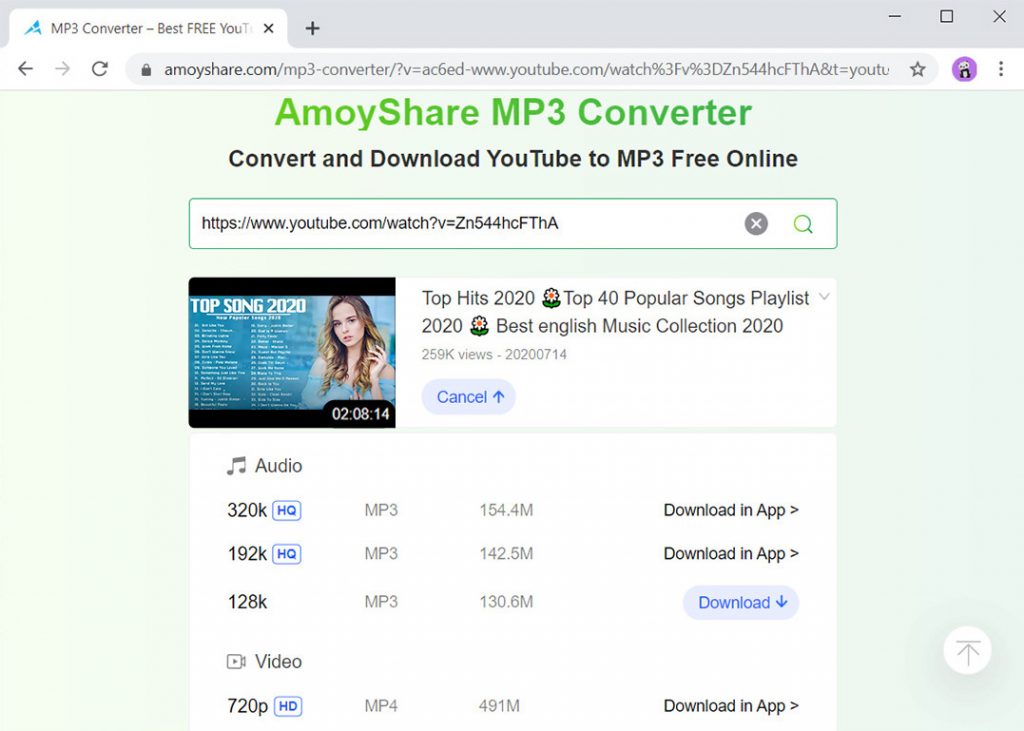This screenshot has width=1024, height=731.
Task: Click the Video section camera icon
Action: 236,662
